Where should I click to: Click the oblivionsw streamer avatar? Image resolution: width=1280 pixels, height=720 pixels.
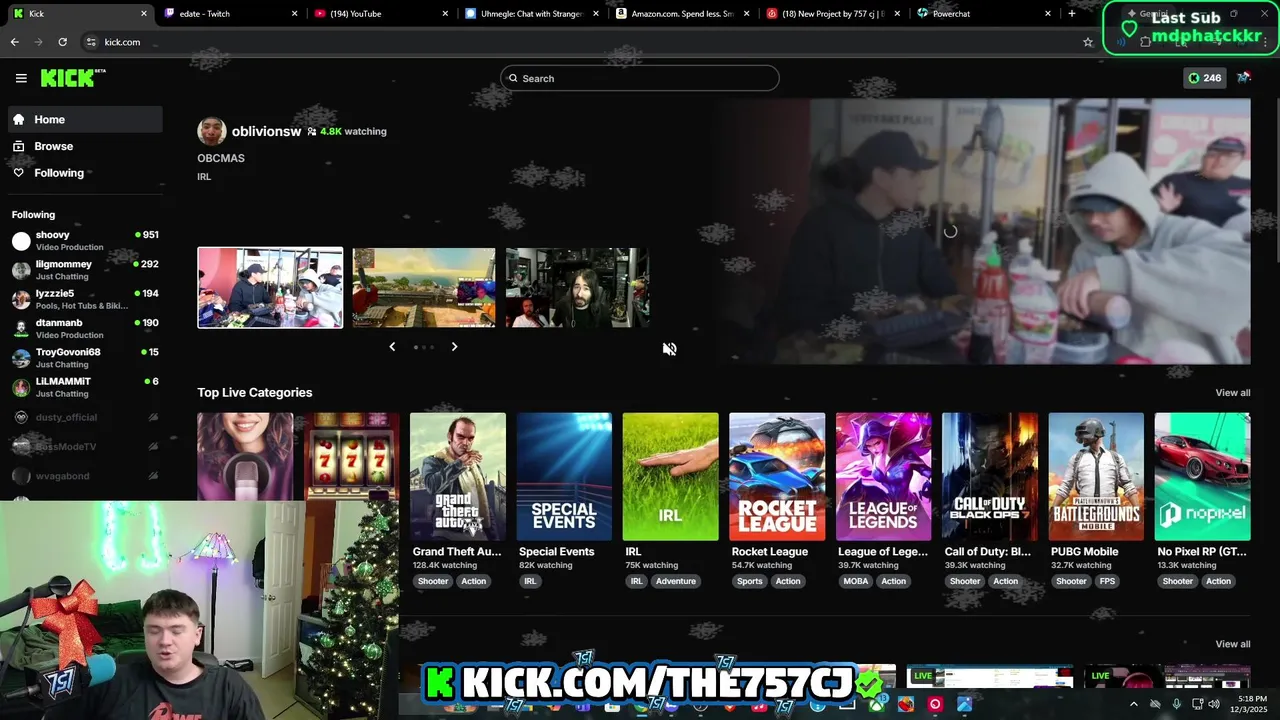211,131
